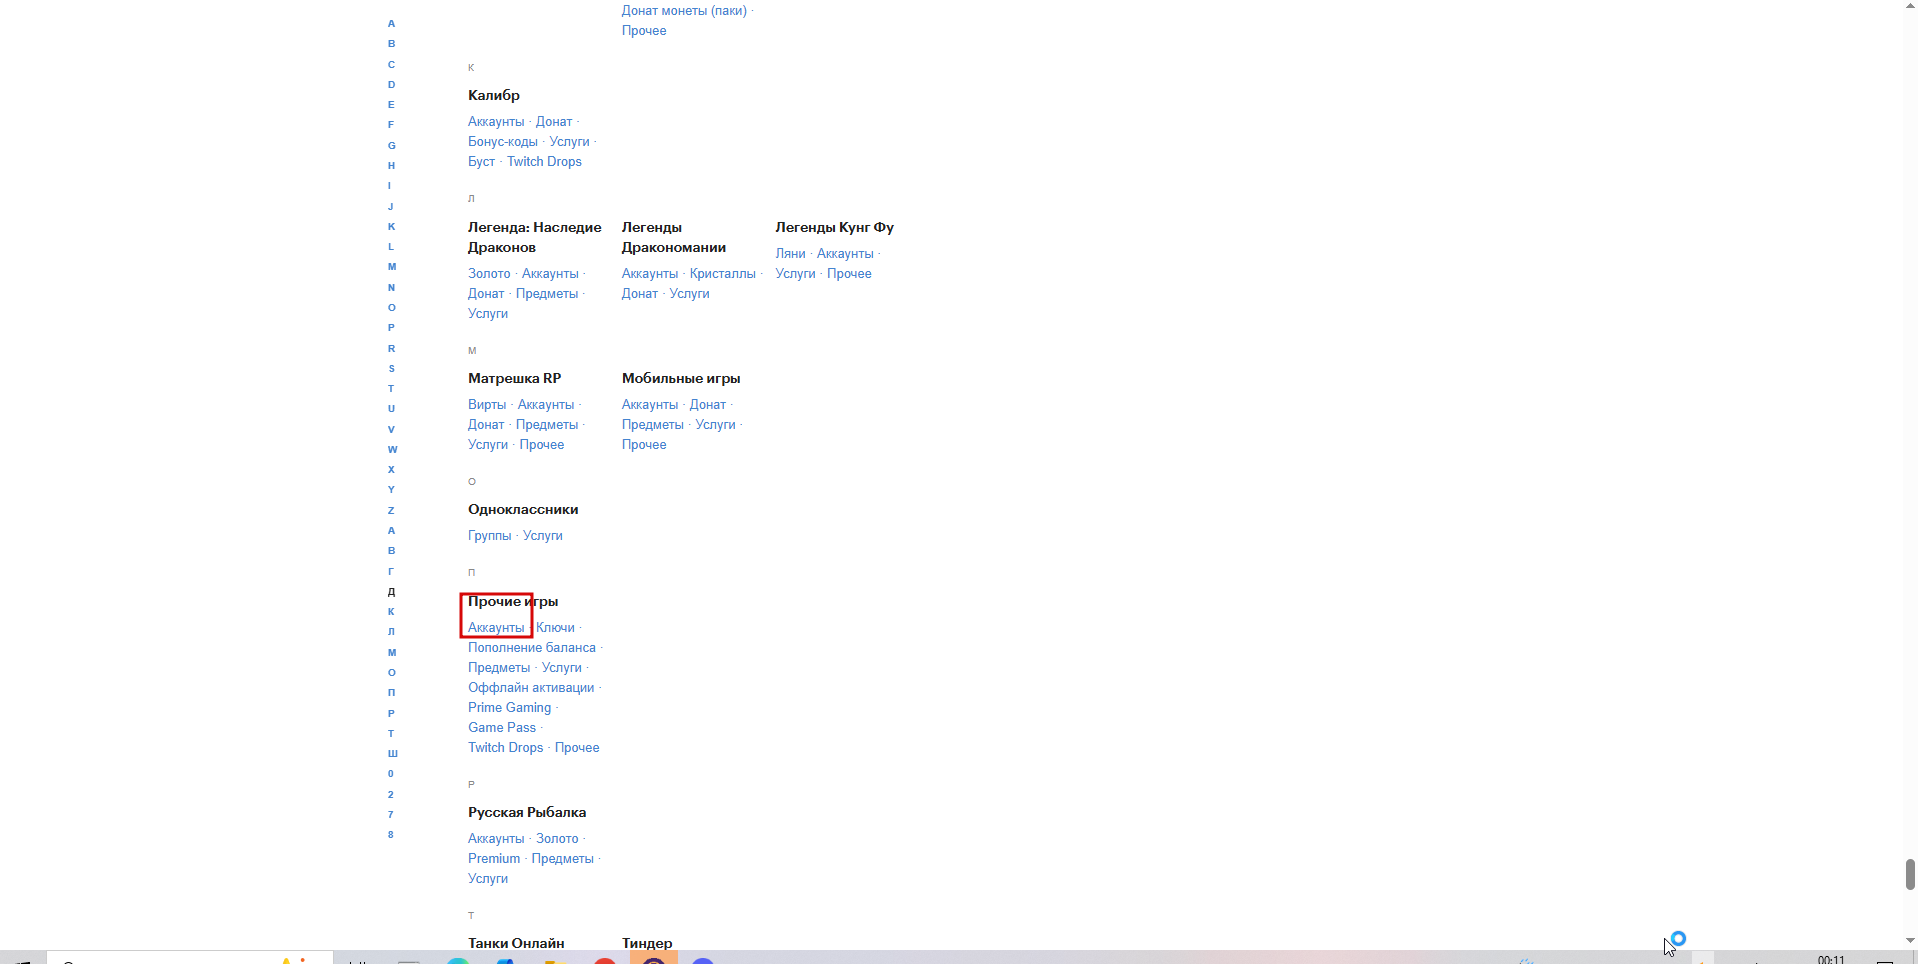Open Аккаунты under Легенды Дракономании

click(x=650, y=274)
